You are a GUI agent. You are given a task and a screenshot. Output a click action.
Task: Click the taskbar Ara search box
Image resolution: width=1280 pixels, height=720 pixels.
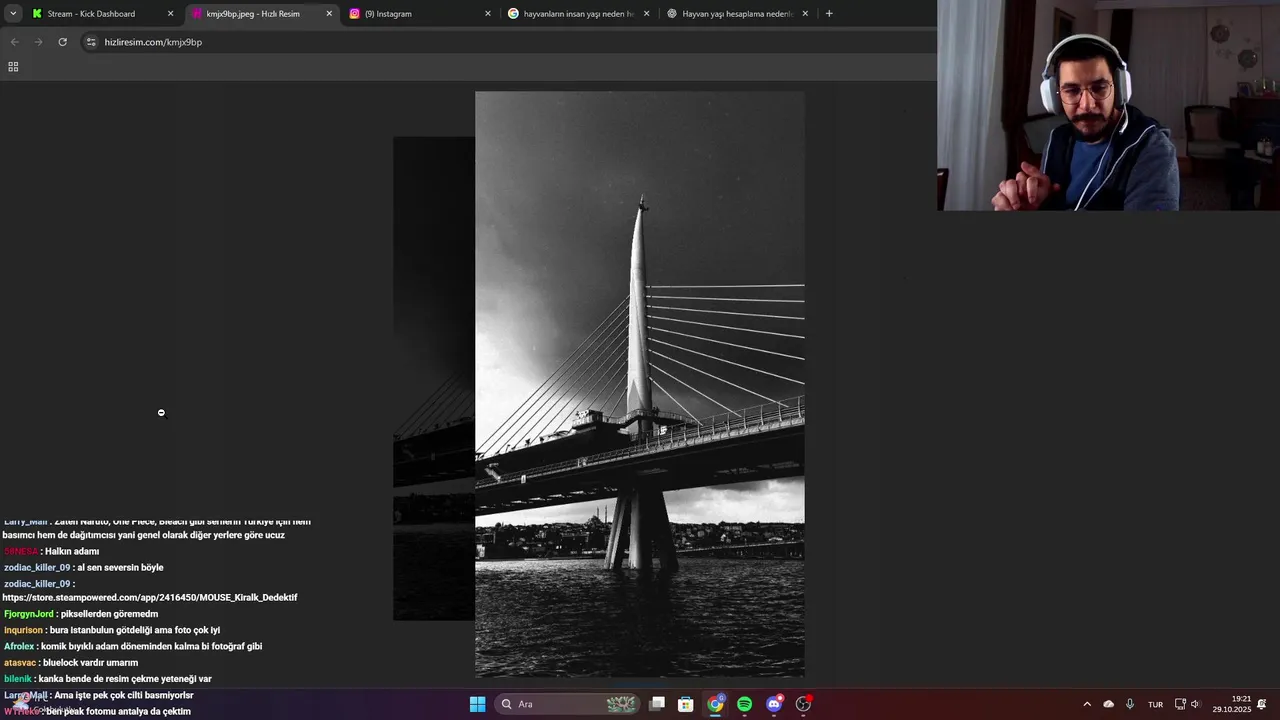567,704
